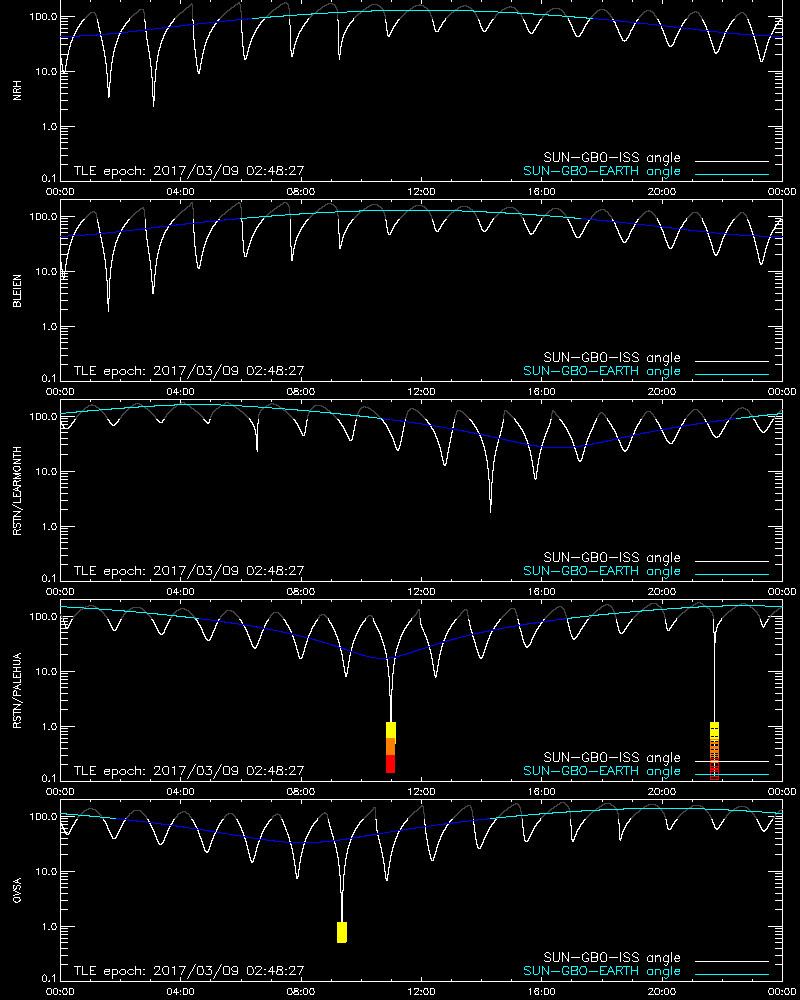Select the TLE epoch text in NRH panel
Viewport: 800px width, 1000px height.
189,171
